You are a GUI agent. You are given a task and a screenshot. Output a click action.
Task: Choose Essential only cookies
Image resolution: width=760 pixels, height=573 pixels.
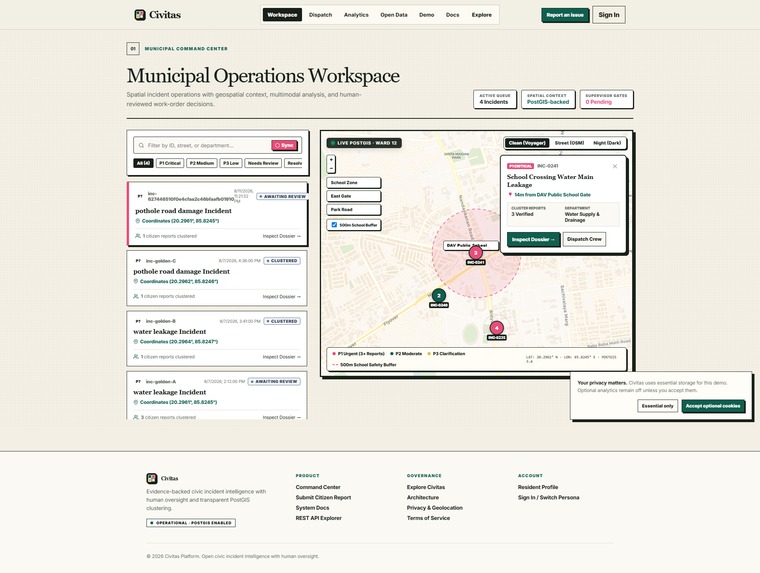[x=657, y=406]
